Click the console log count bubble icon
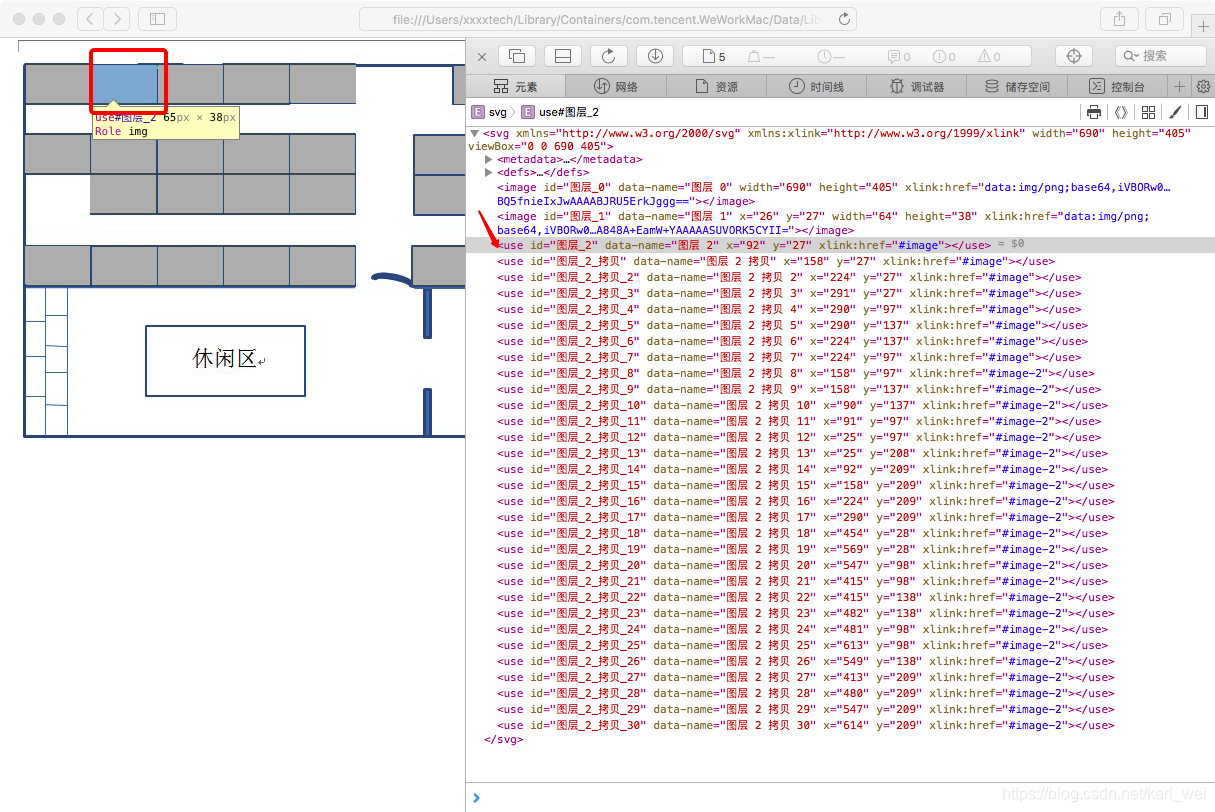Screen dimensions: 1215x812 tap(900, 56)
